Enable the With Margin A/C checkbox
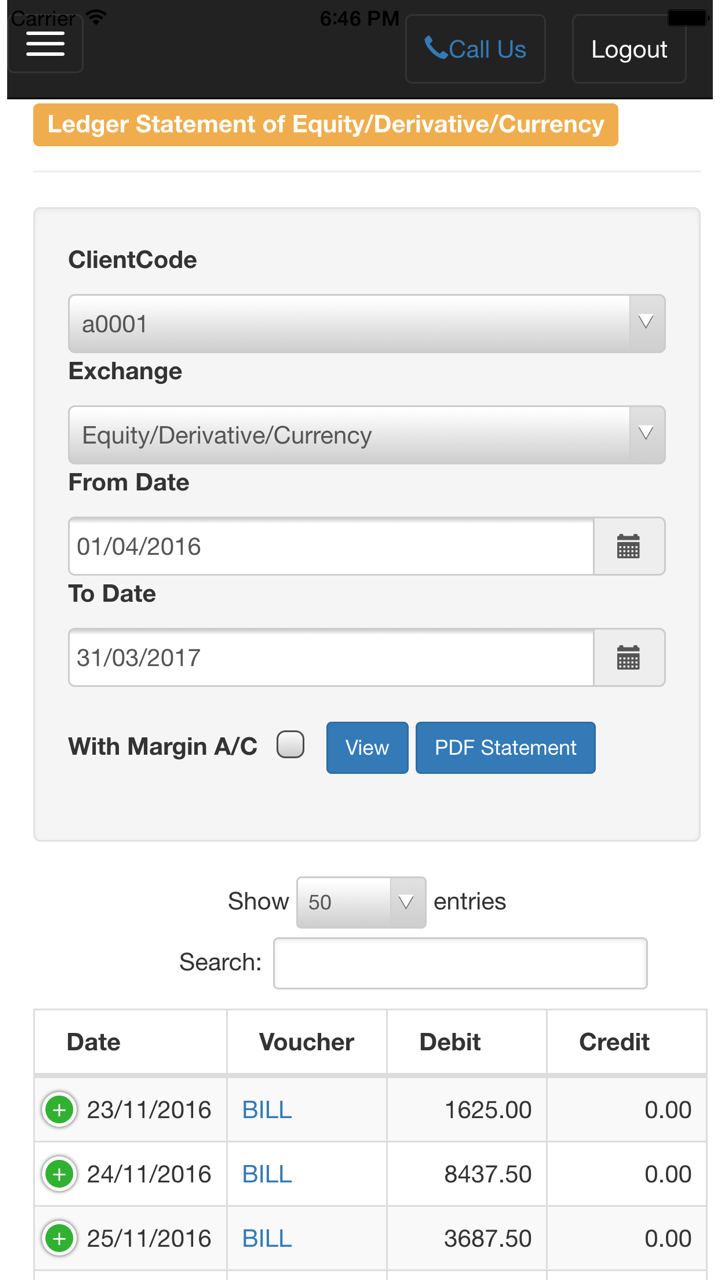Screen dimensions: 720x1280 291,745
